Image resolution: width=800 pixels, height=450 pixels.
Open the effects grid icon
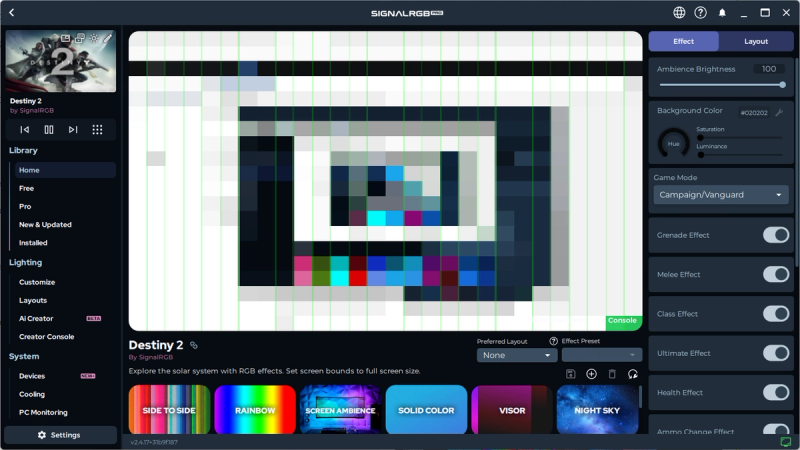tap(97, 129)
